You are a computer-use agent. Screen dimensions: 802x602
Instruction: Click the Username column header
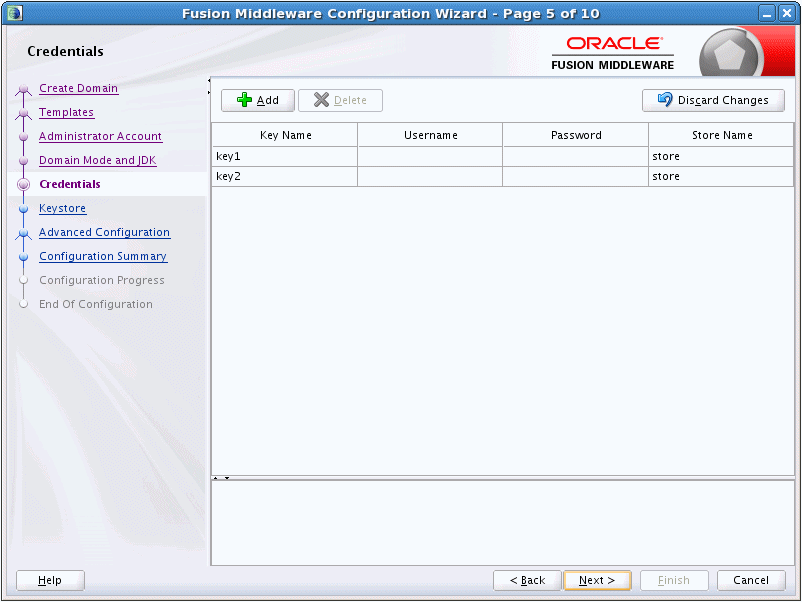(x=430, y=135)
